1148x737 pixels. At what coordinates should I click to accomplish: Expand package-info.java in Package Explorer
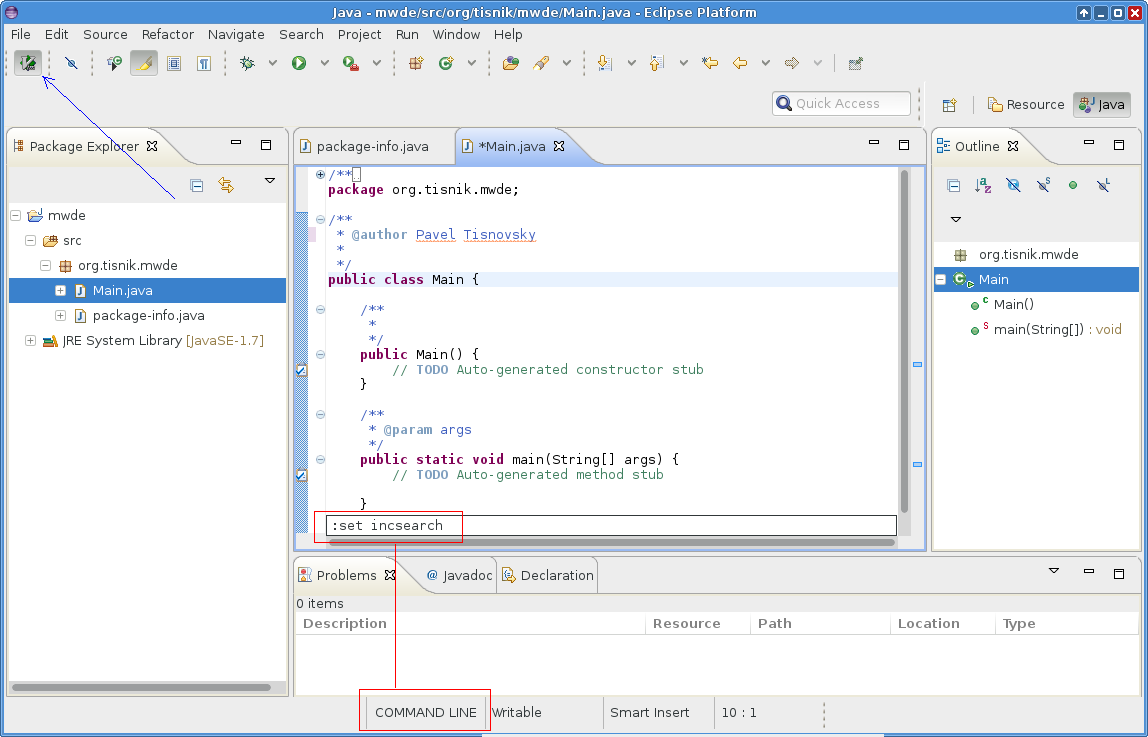coord(60,315)
